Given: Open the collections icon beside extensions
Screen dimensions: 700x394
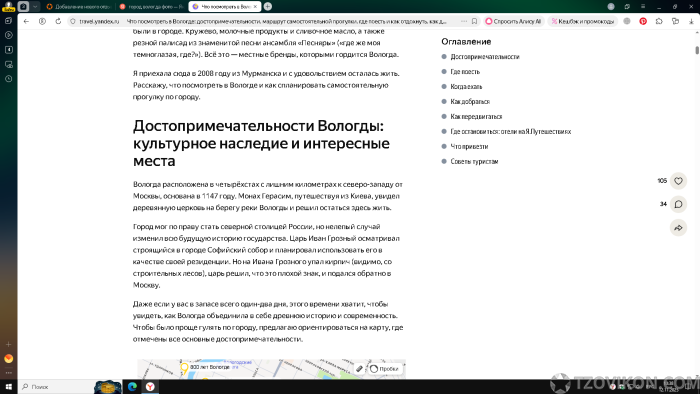Looking at the screenshot, I should click(675, 21).
